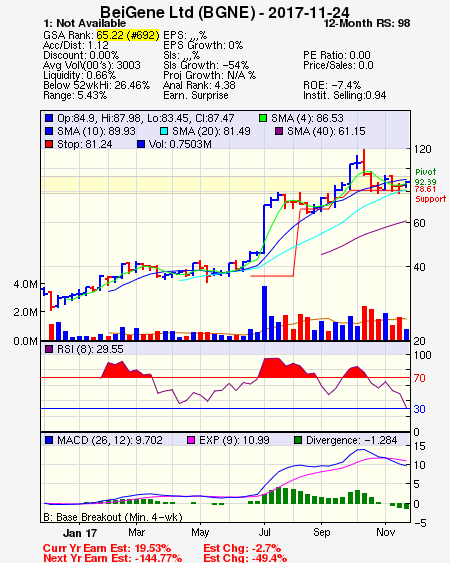This screenshot has width=450, height=563.
Task: Click the SMA (20): 81.49 label
Action: (x=211, y=131)
